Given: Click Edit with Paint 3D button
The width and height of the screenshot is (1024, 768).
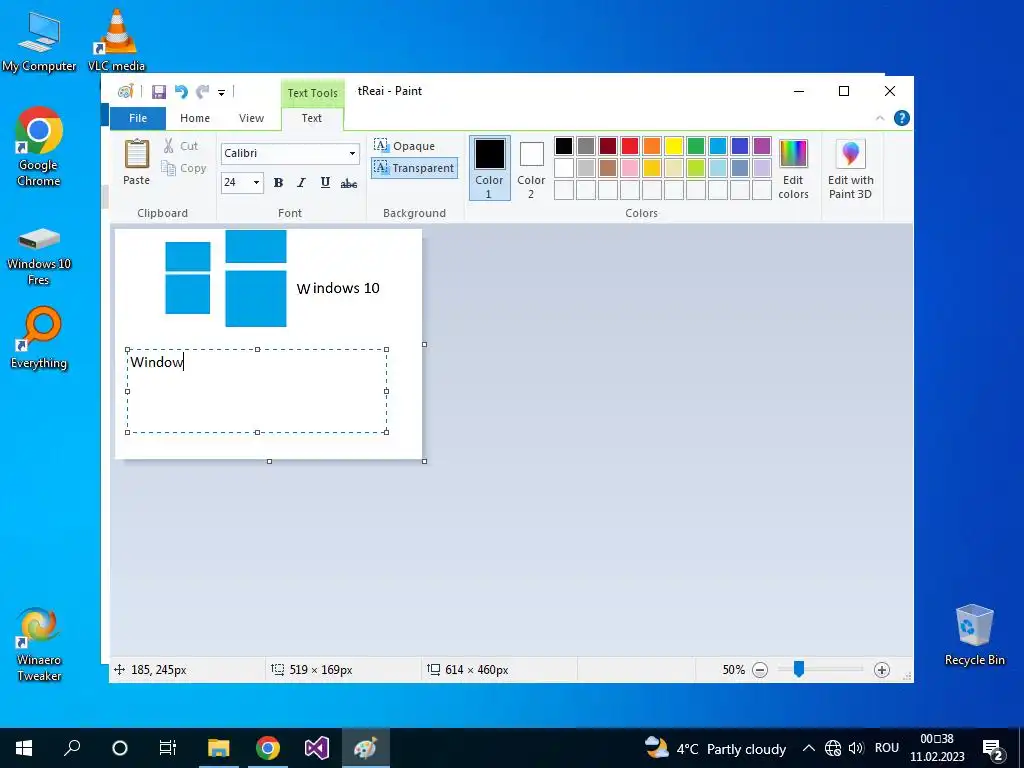Looking at the screenshot, I should coord(850,168).
